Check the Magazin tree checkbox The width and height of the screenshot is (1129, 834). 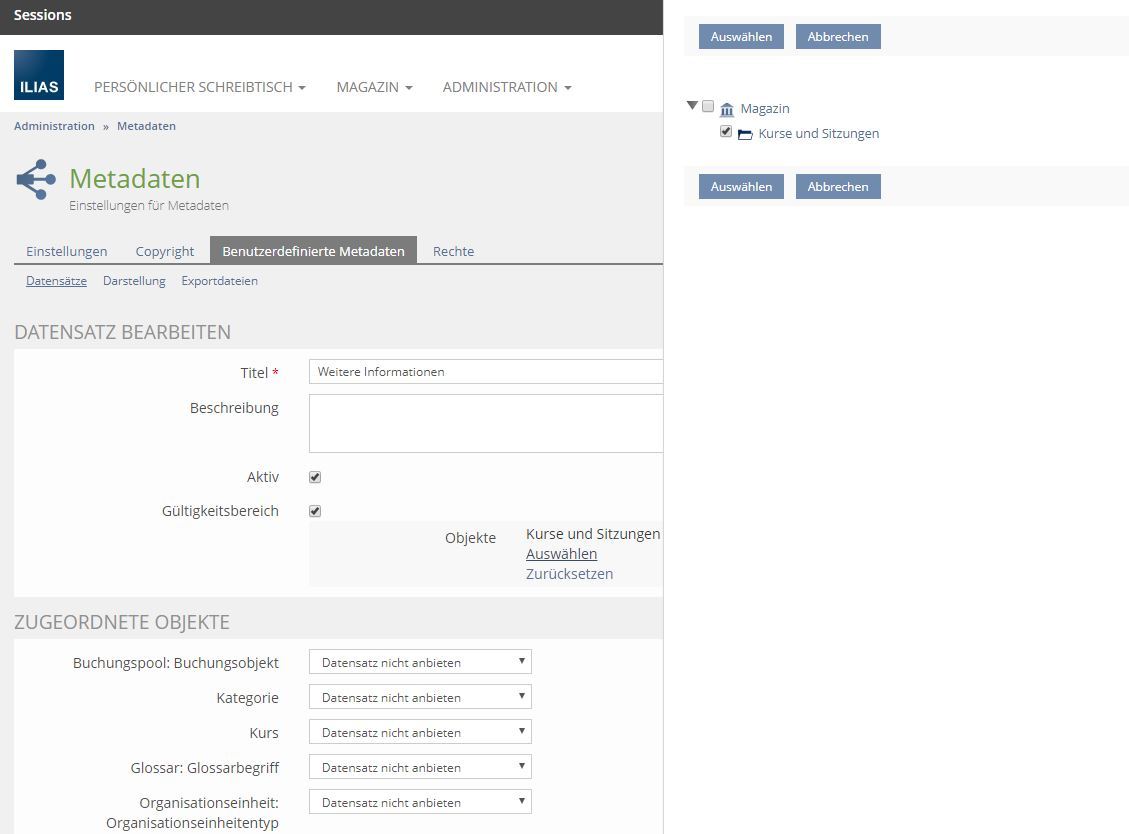tap(708, 107)
